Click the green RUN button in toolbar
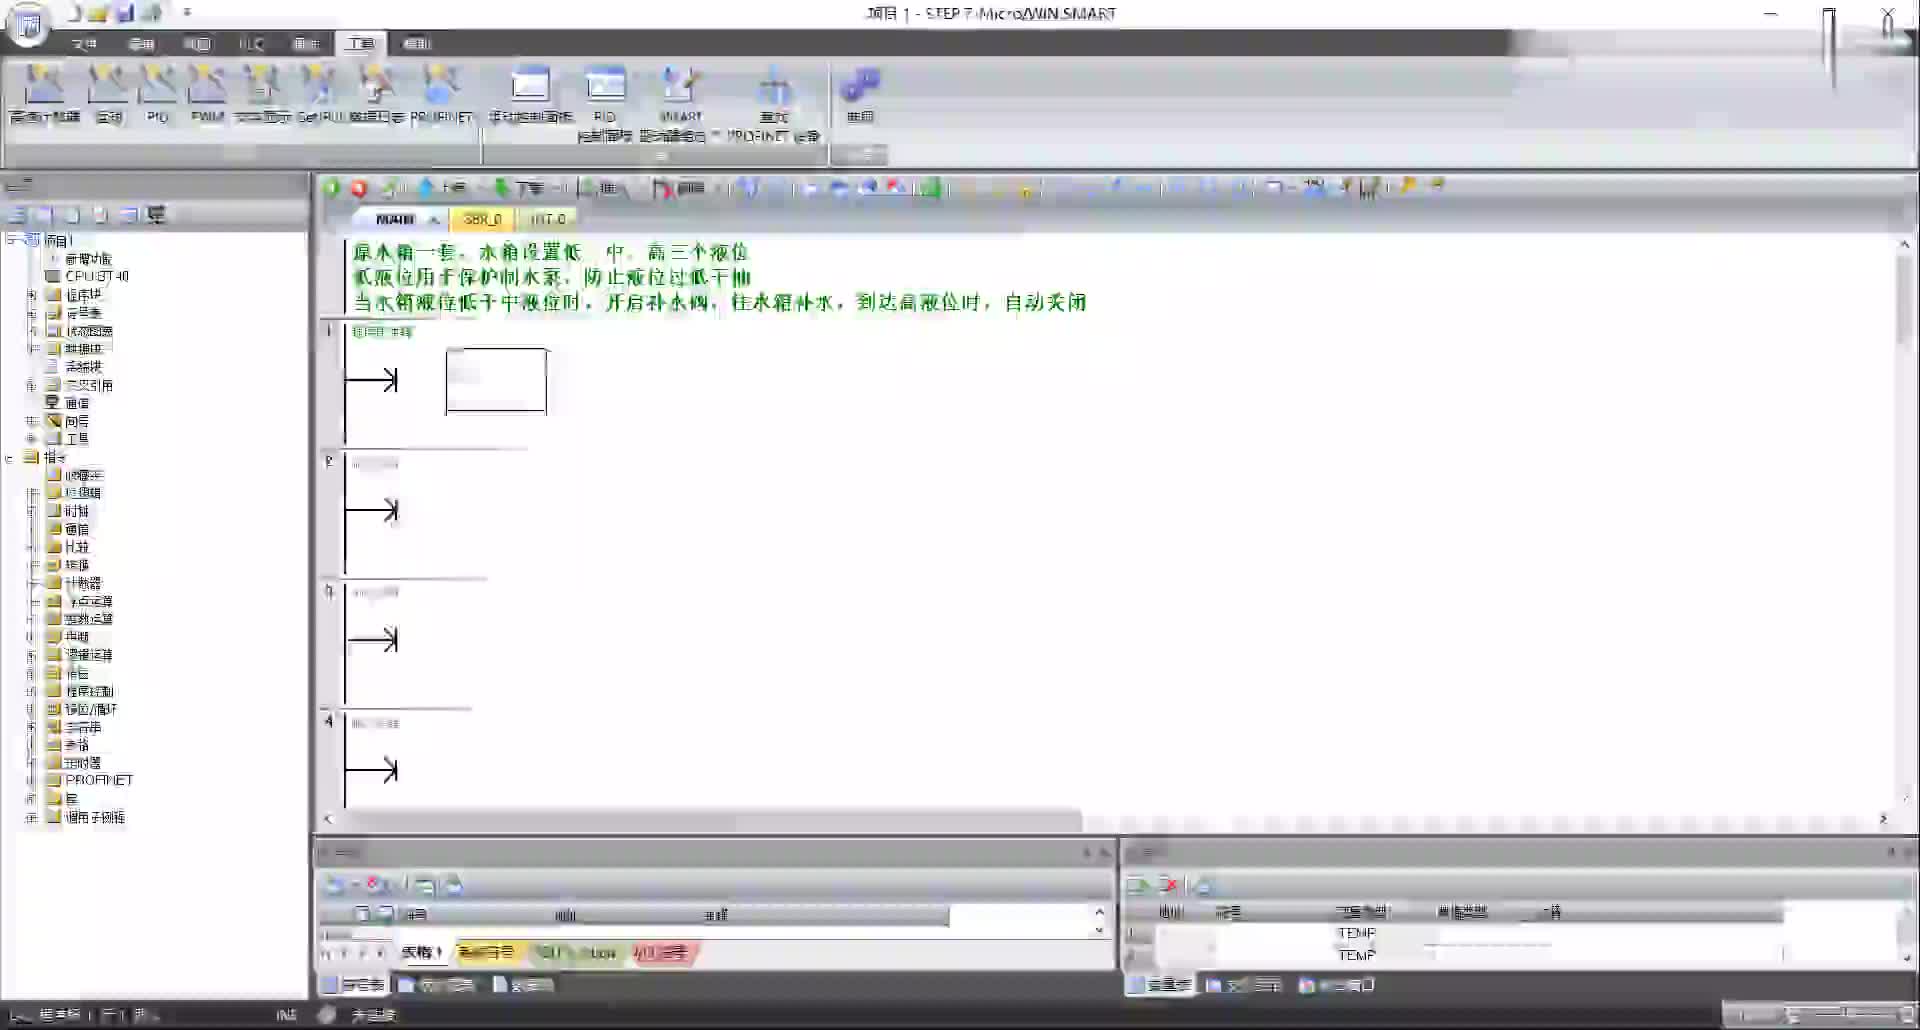The height and width of the screenshot is (1030, 1920). pos(332,187)
